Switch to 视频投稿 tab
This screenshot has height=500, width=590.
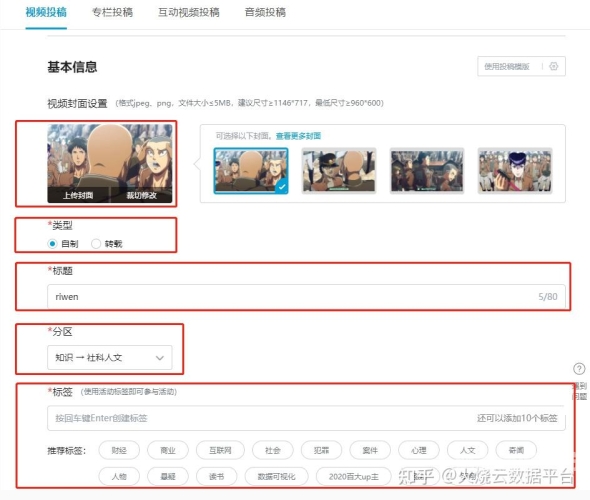click(x=46, y=12)
